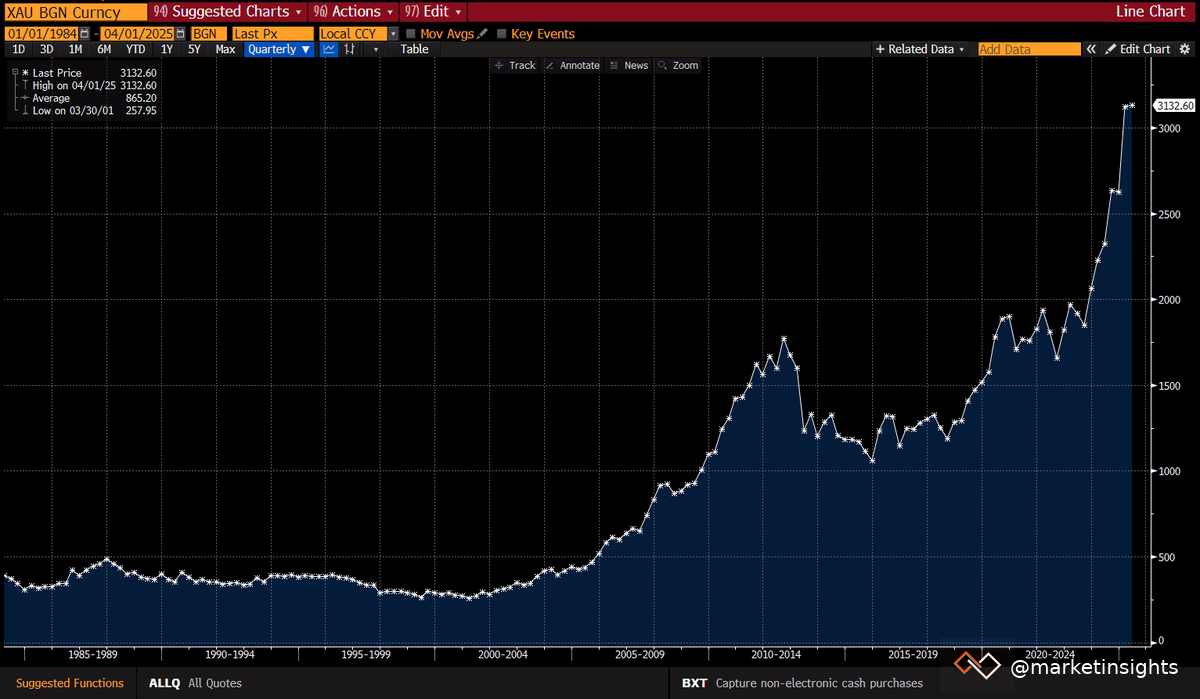Activate the Track crosshair tool
Screen dimensions: 1200x699
click(x=515, y=65)
